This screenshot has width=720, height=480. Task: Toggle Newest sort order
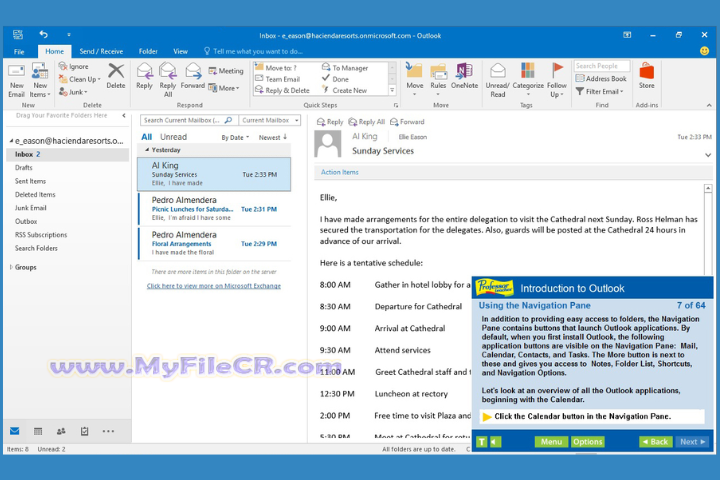273,137
